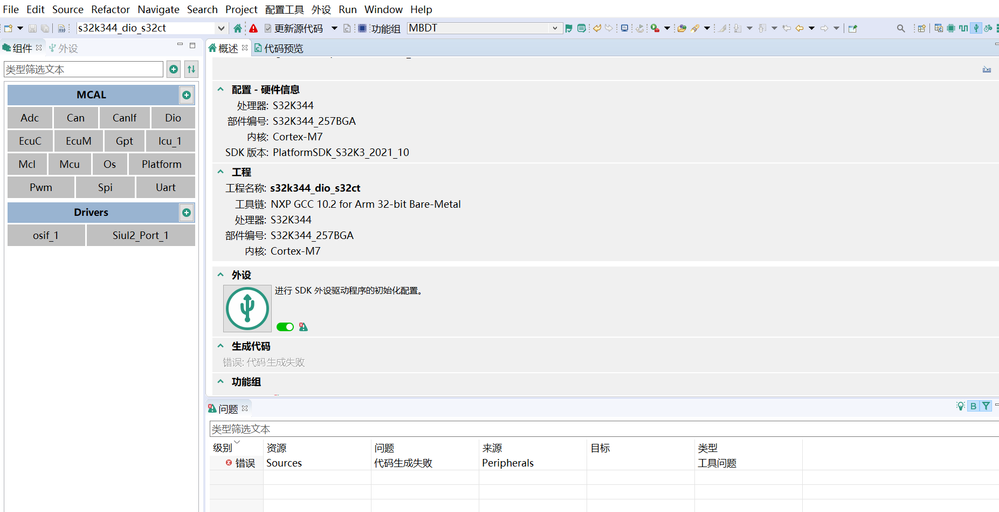The image size is (999, 512).
Task: Open the Siul2_Port_1 driver
Action: tap(141, 235)
